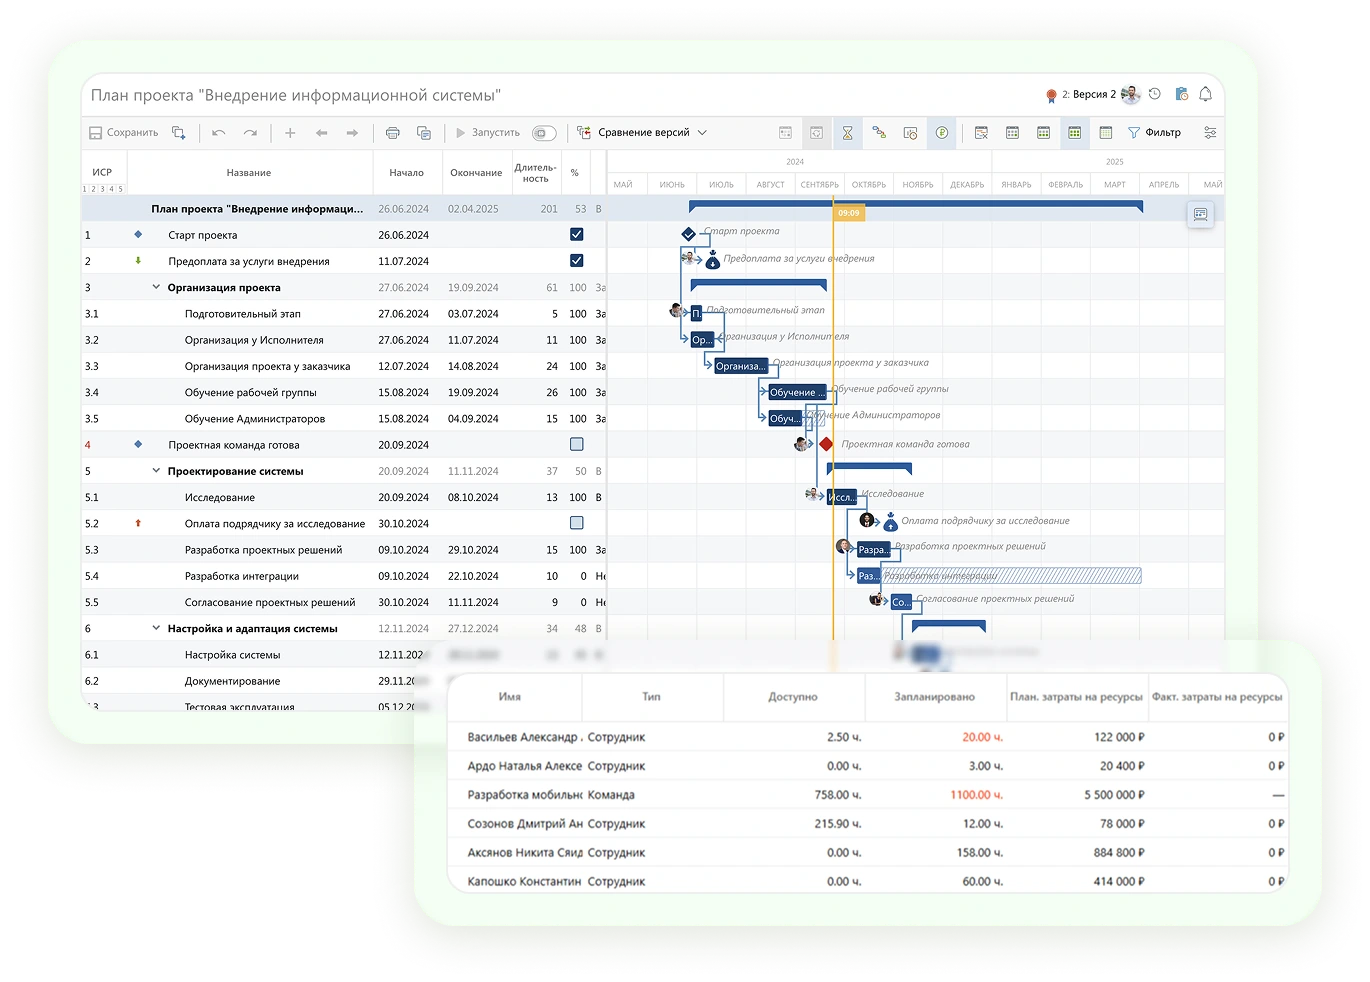This screenshot has width=1370, height=982.
Task: Click the Фильтр button
Action: pos(1154,133)
